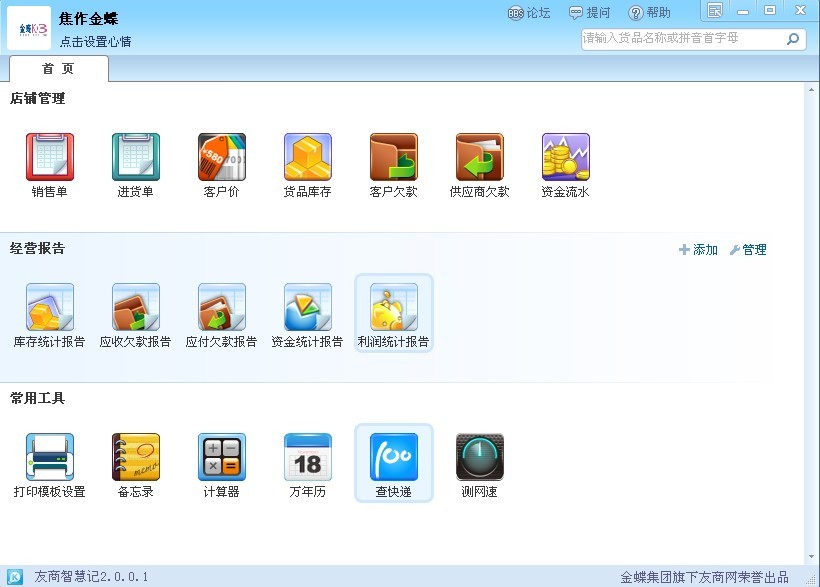The width and height of the screenshot is (820, 587).
Task: Open 资金流水 cash flow icon
Action: pyautogui.click(x=566, y=158)
